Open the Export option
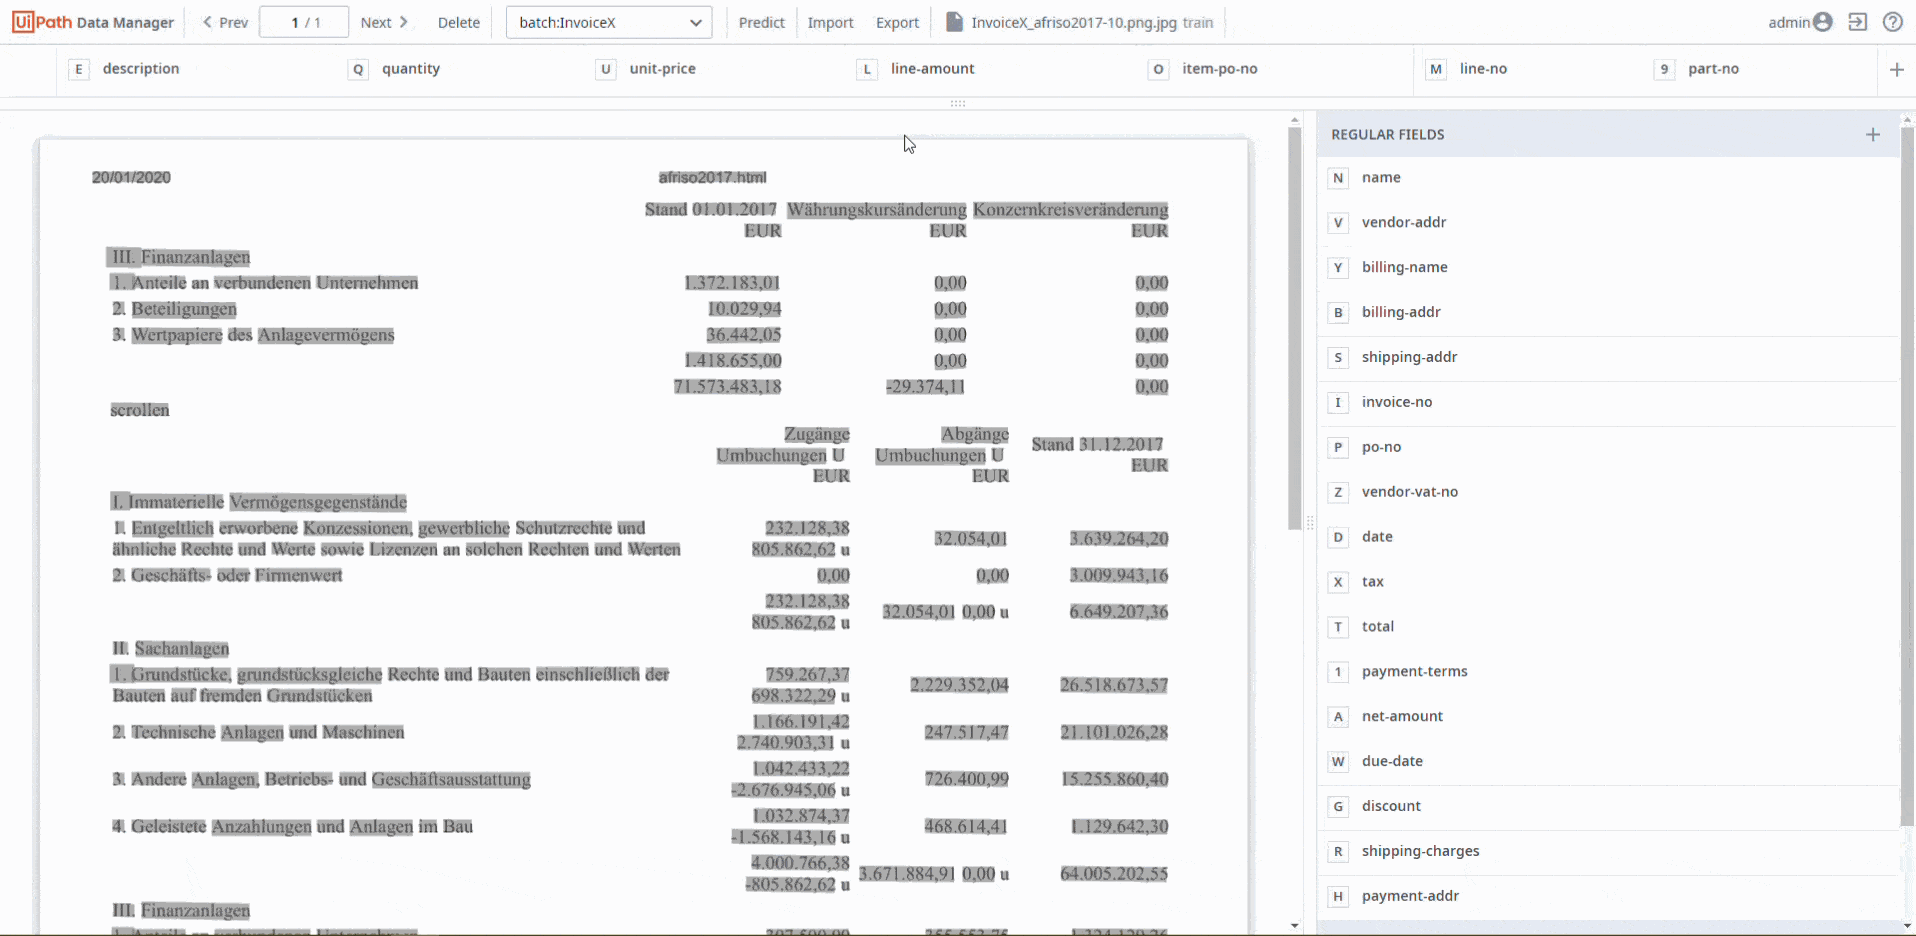The height and width of the screenshot is (936, 1916). pos(897,22)
